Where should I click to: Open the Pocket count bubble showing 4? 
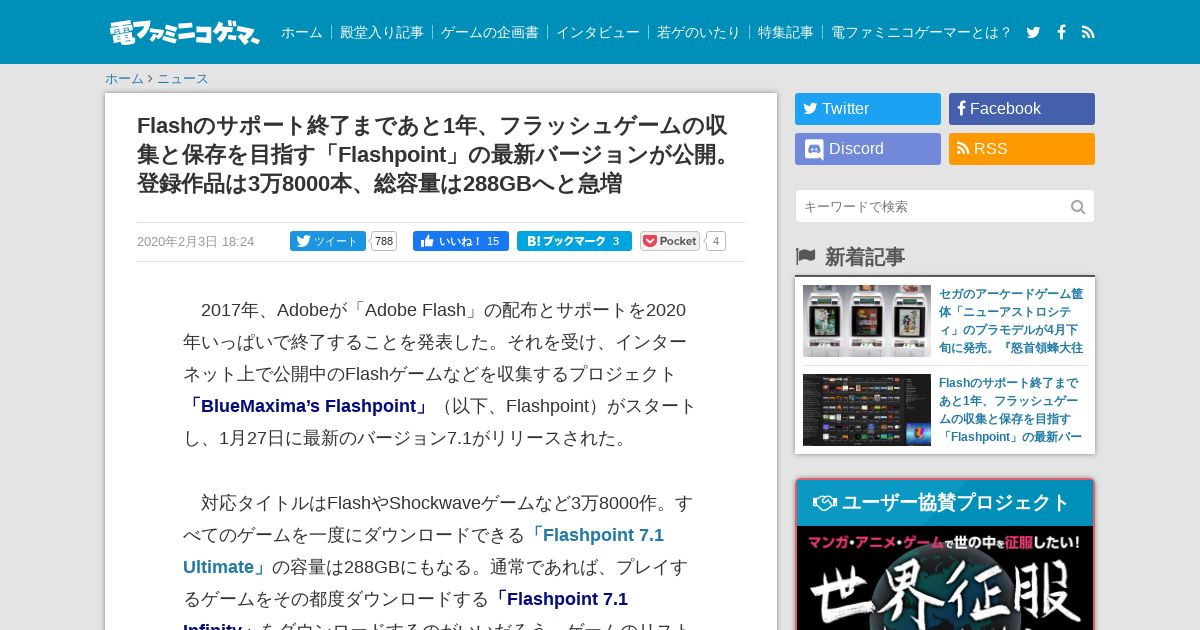point(715,241)
